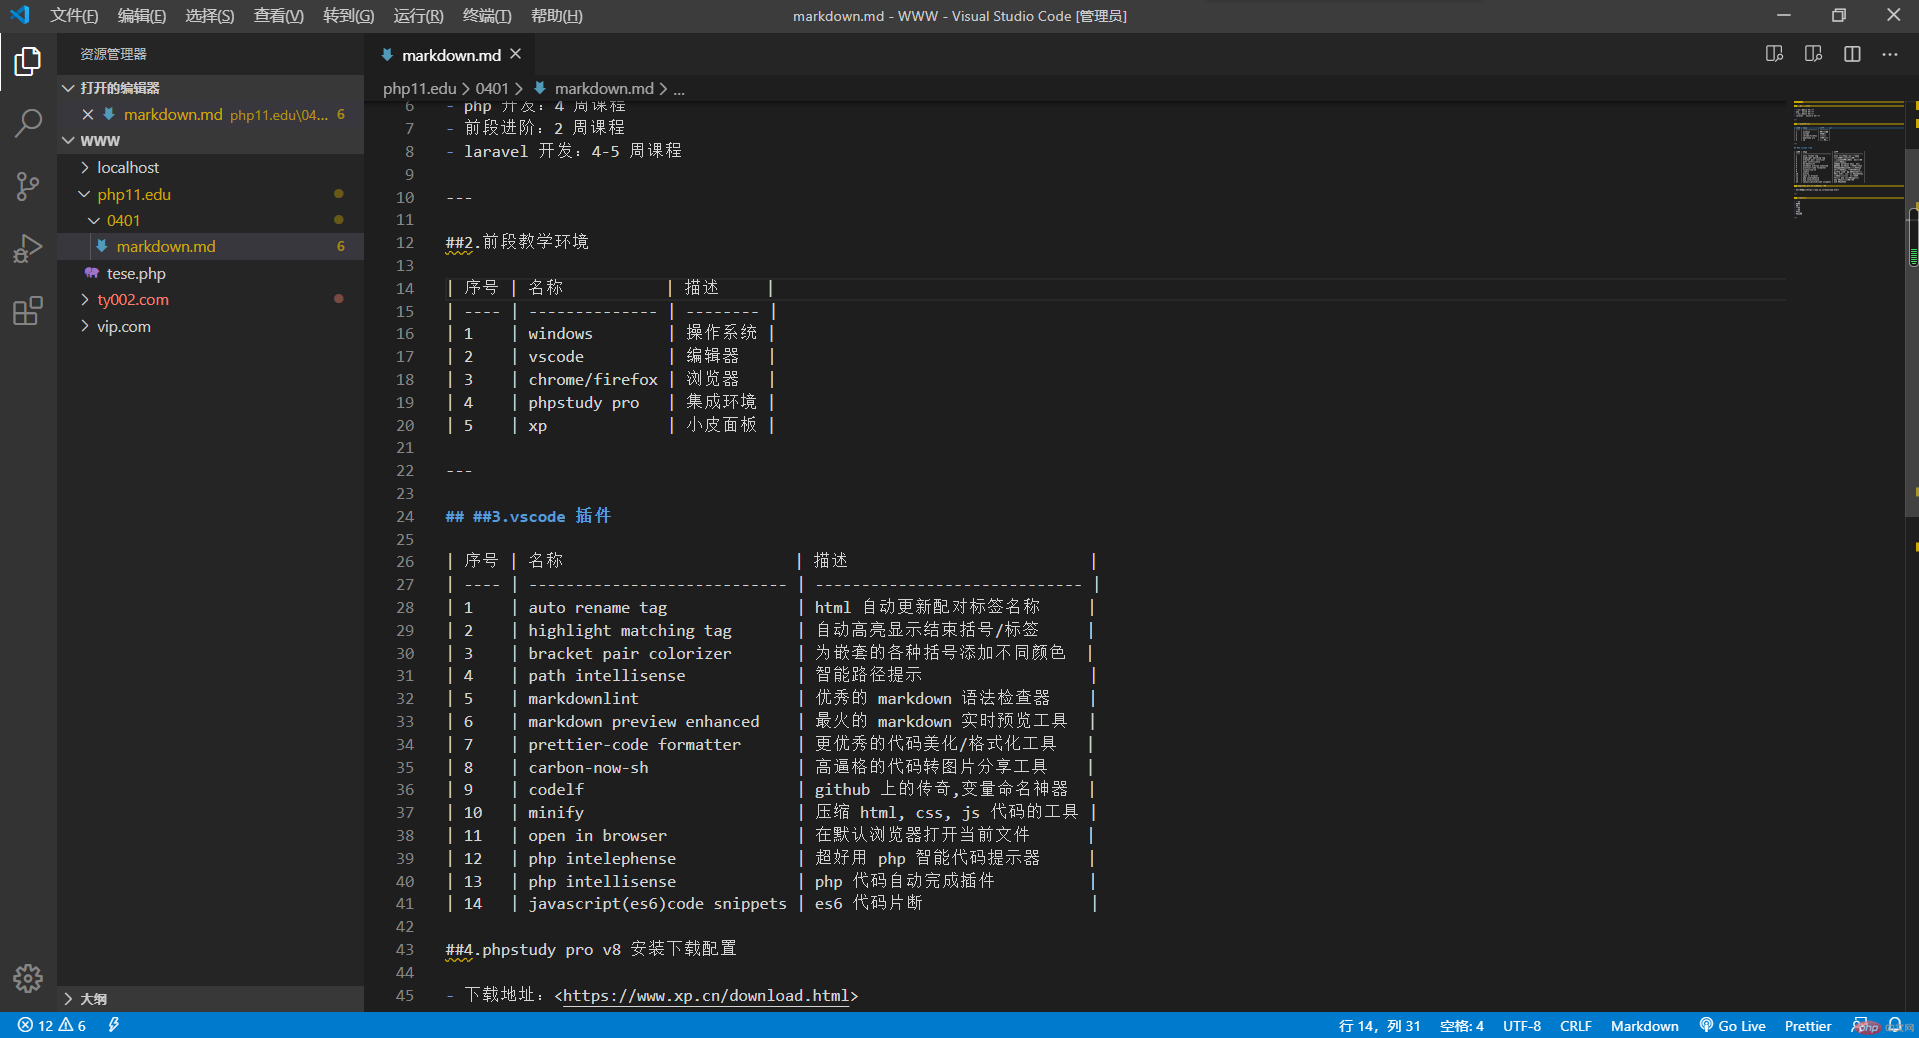The height and width of the screenshot is (1038, 1919).
Task: Open the 转到(G) menu
Action: click(x=349, y=16)
